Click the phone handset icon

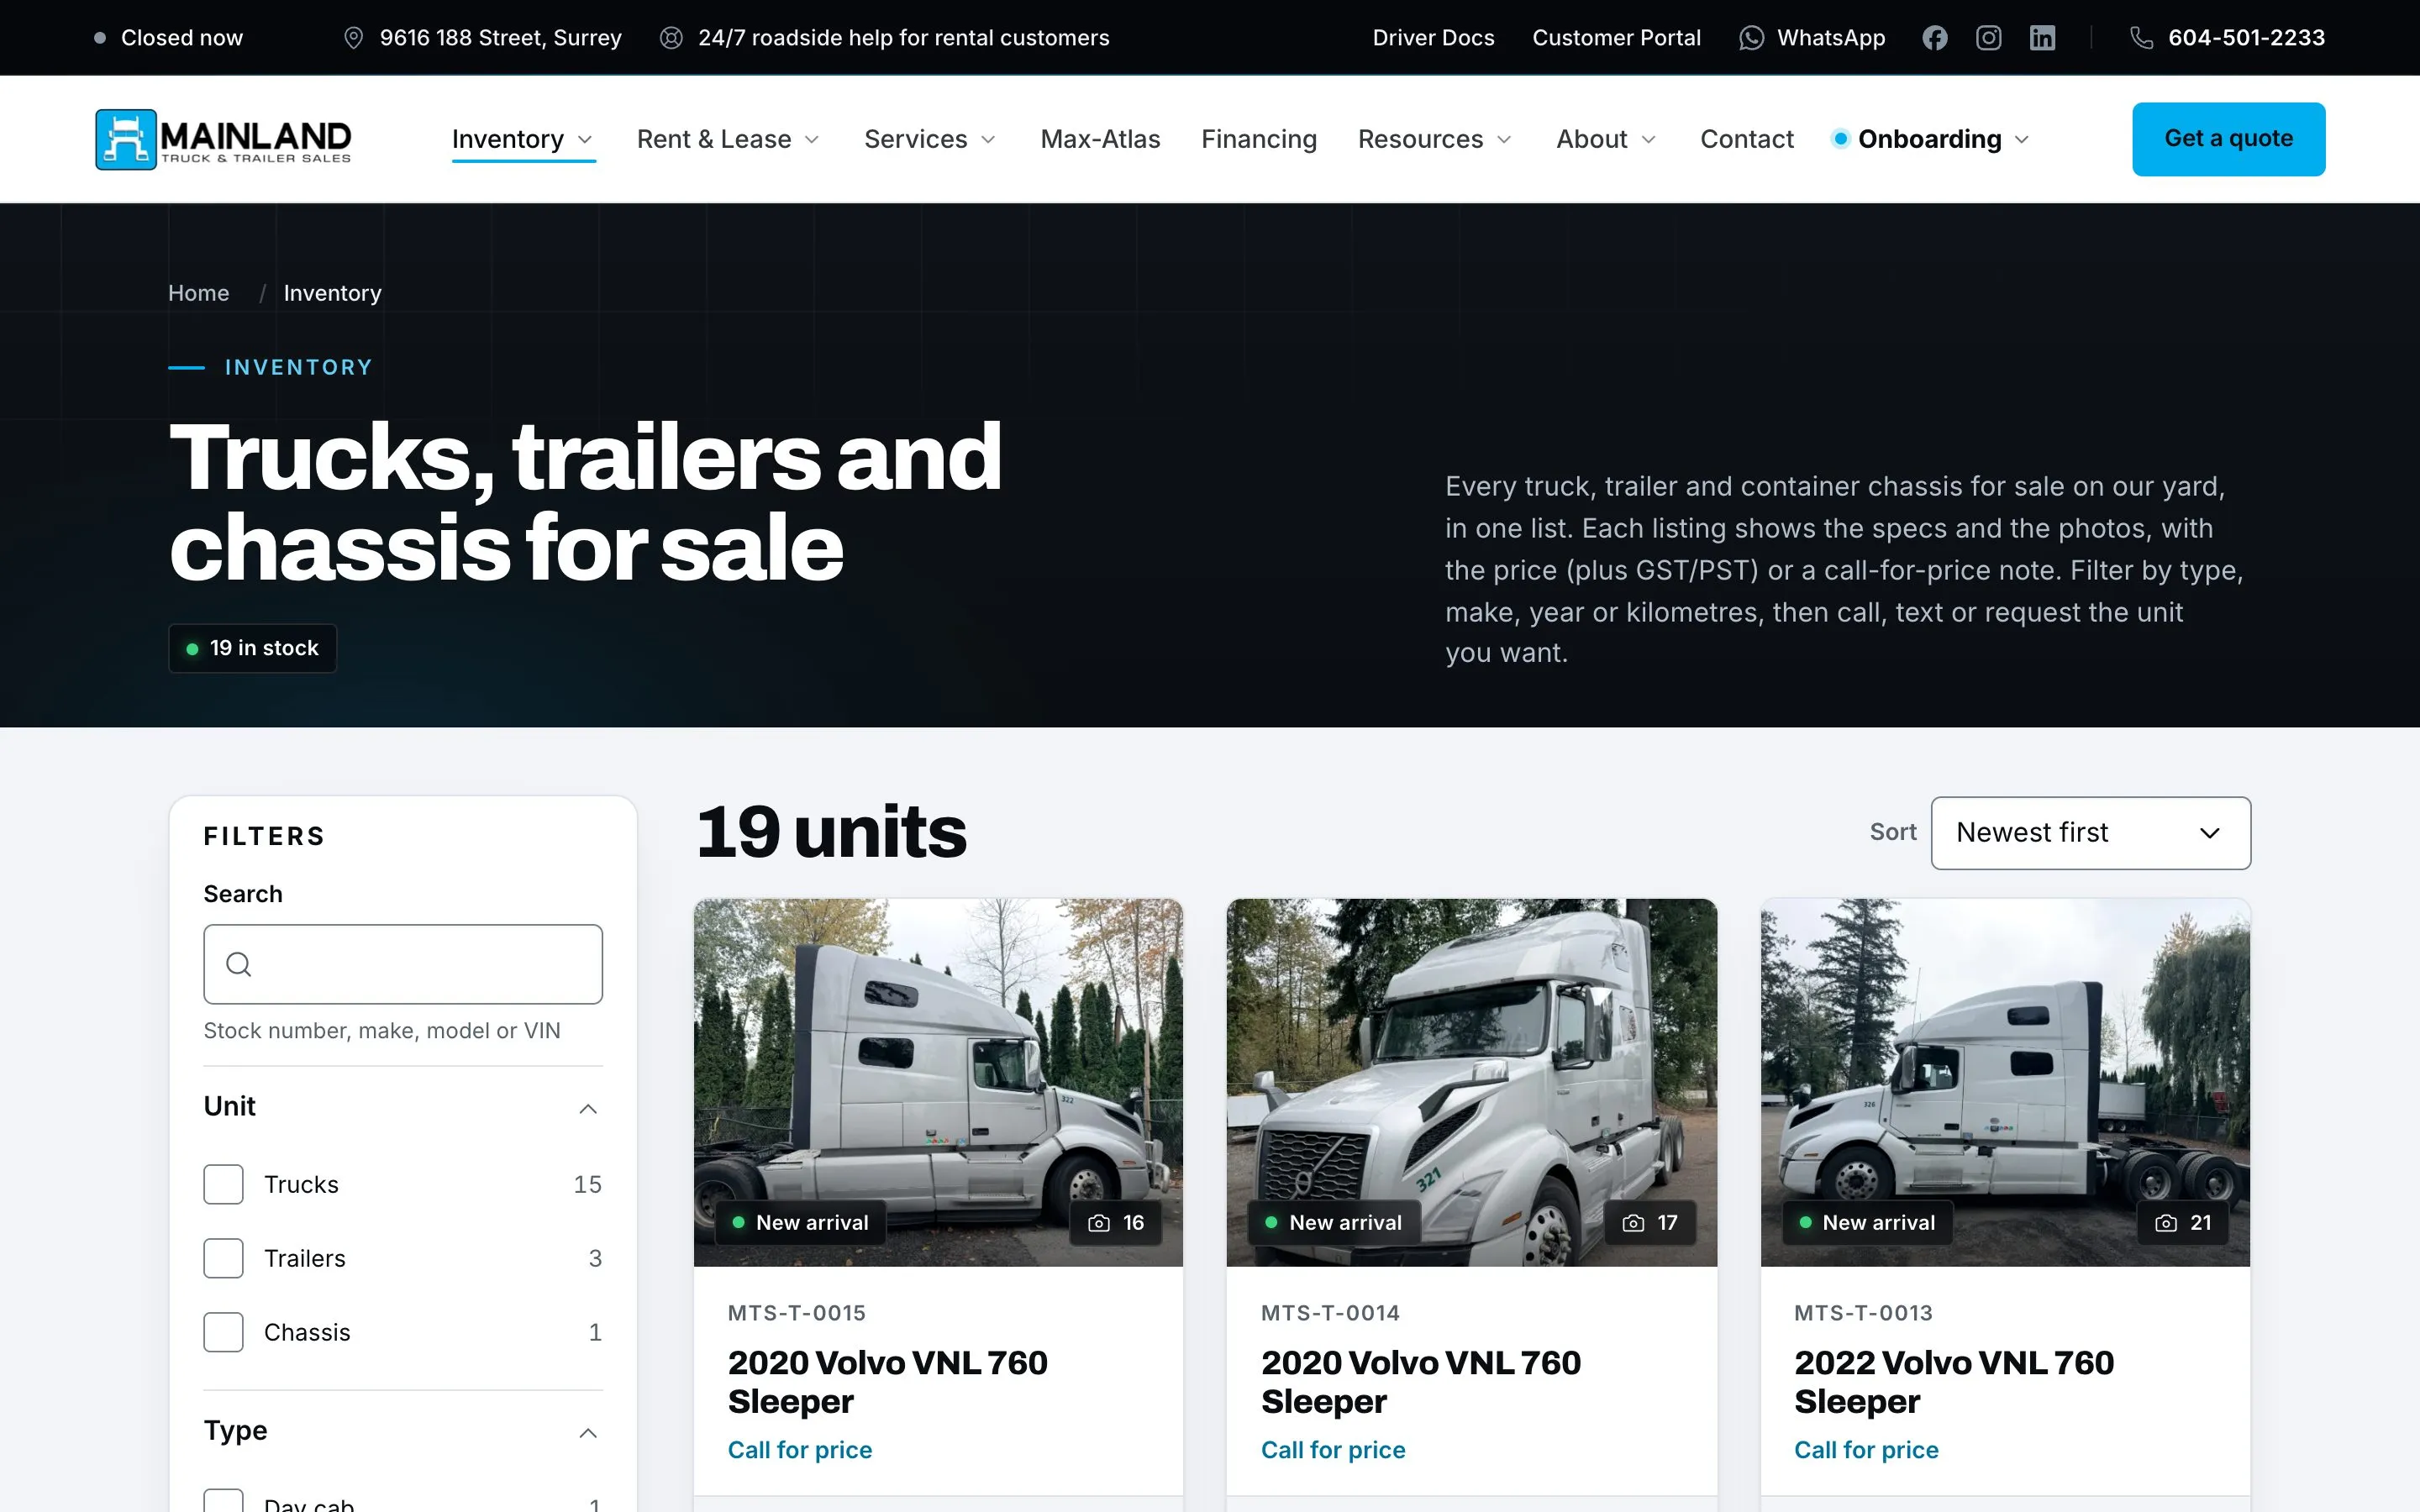pyautogui.click(x=2141, y=38)
